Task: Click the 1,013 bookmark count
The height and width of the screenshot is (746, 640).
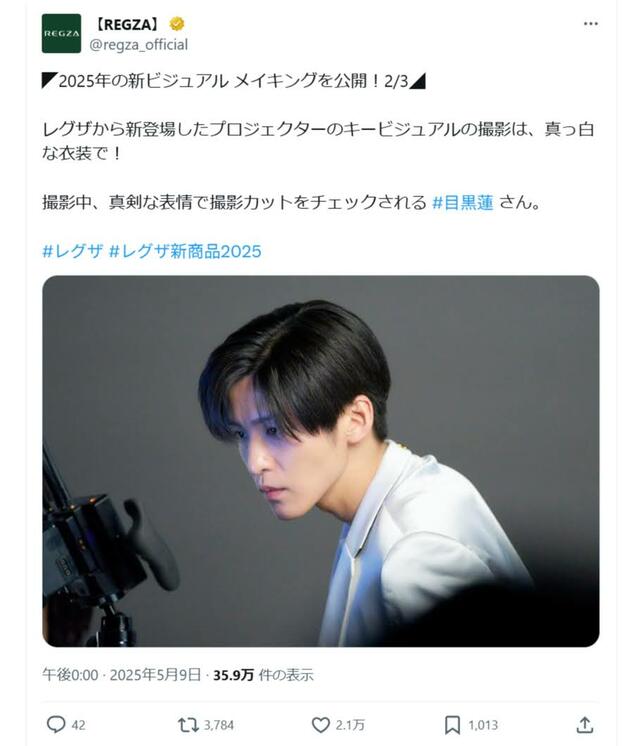Action: [x=483, y=725]
